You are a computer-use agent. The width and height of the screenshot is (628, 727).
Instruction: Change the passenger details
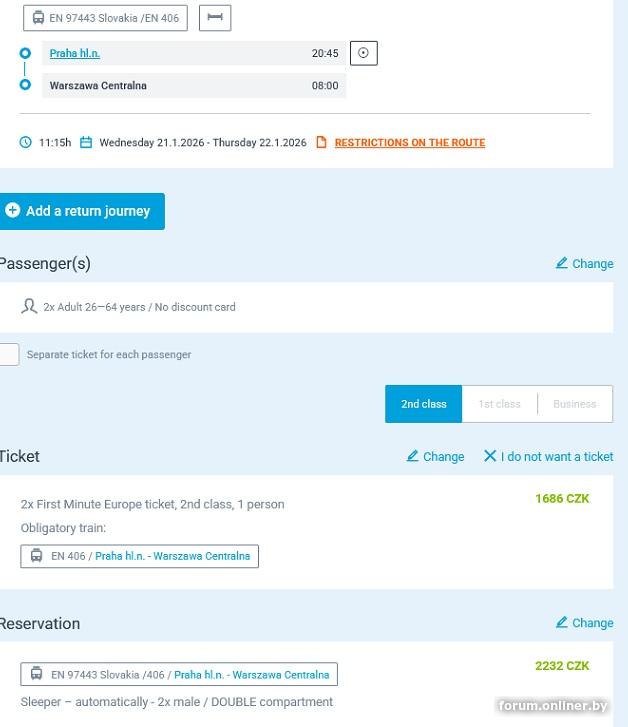click(584, 263)
